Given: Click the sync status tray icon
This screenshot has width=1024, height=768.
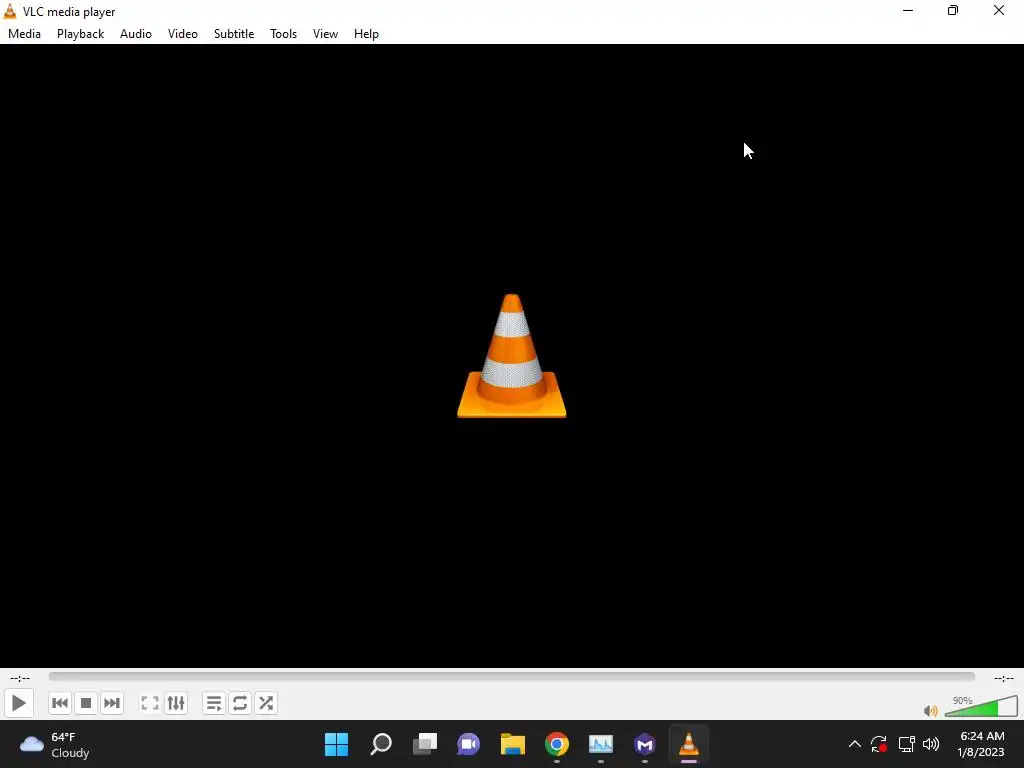Looking at the screenshot, I should (879, 744).
